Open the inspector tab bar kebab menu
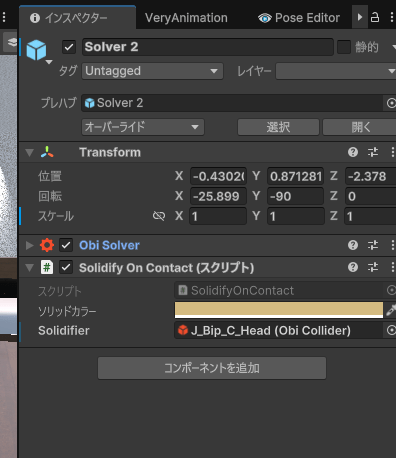 click(392, 17)
